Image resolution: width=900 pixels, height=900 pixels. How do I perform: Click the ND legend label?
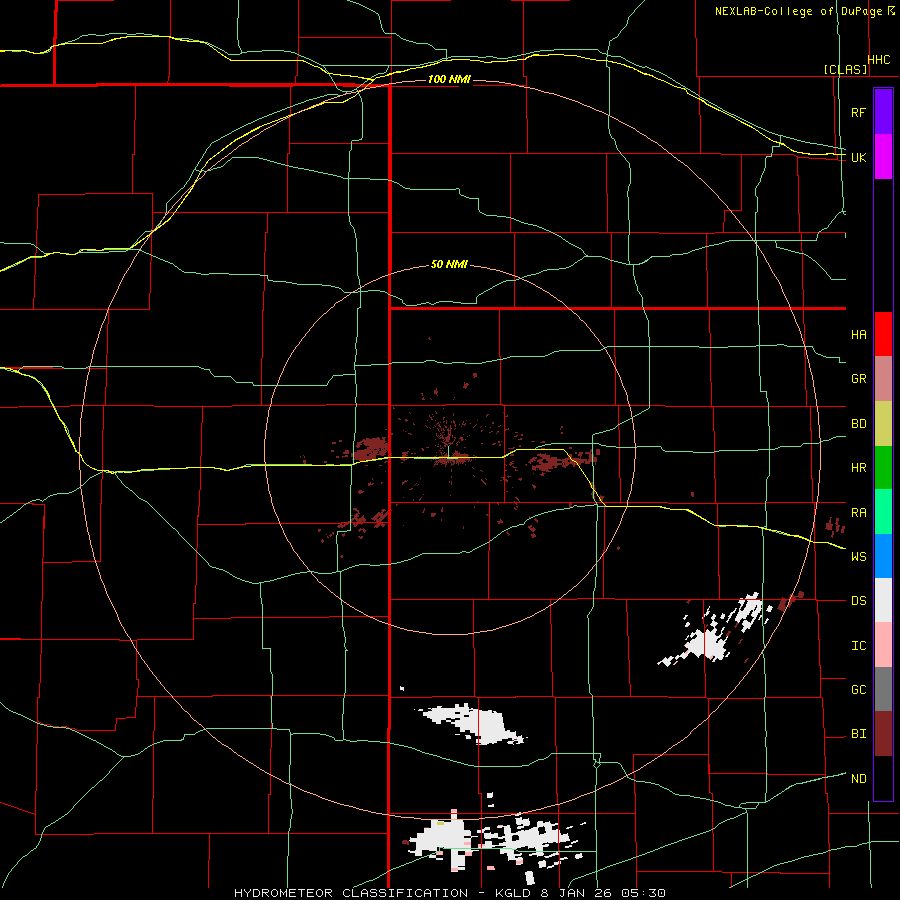(858, 779)
